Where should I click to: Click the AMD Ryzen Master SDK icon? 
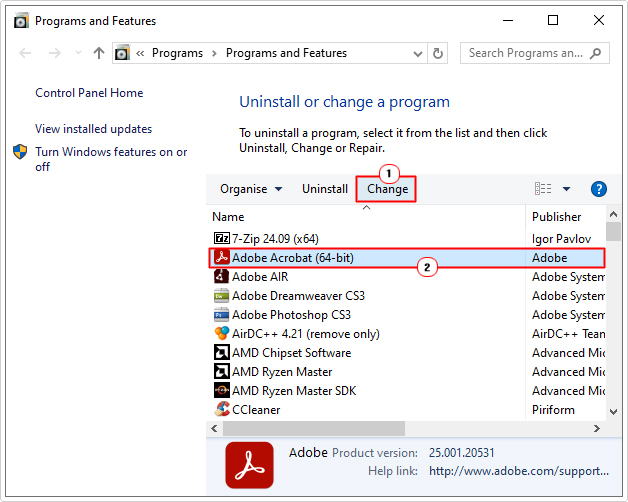(221, 390)
